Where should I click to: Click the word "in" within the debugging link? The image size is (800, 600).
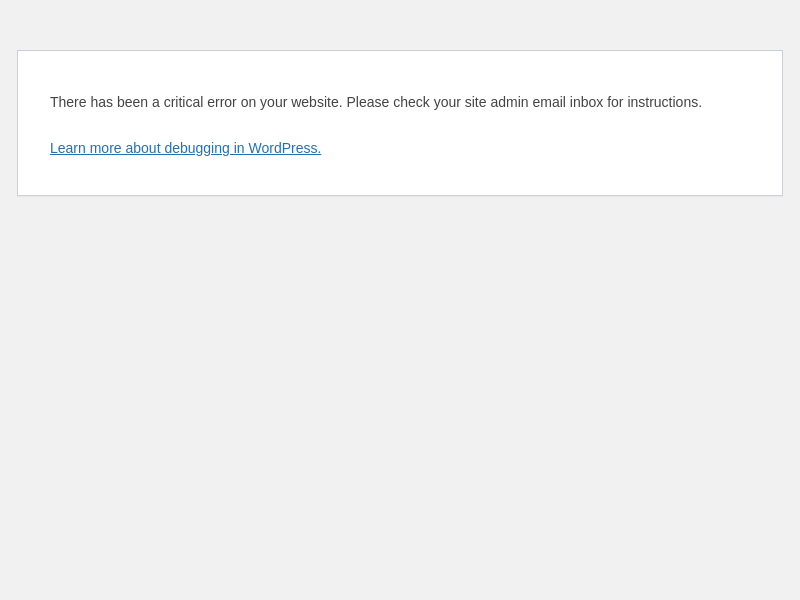pyautogui.click(x=239, y=148)
